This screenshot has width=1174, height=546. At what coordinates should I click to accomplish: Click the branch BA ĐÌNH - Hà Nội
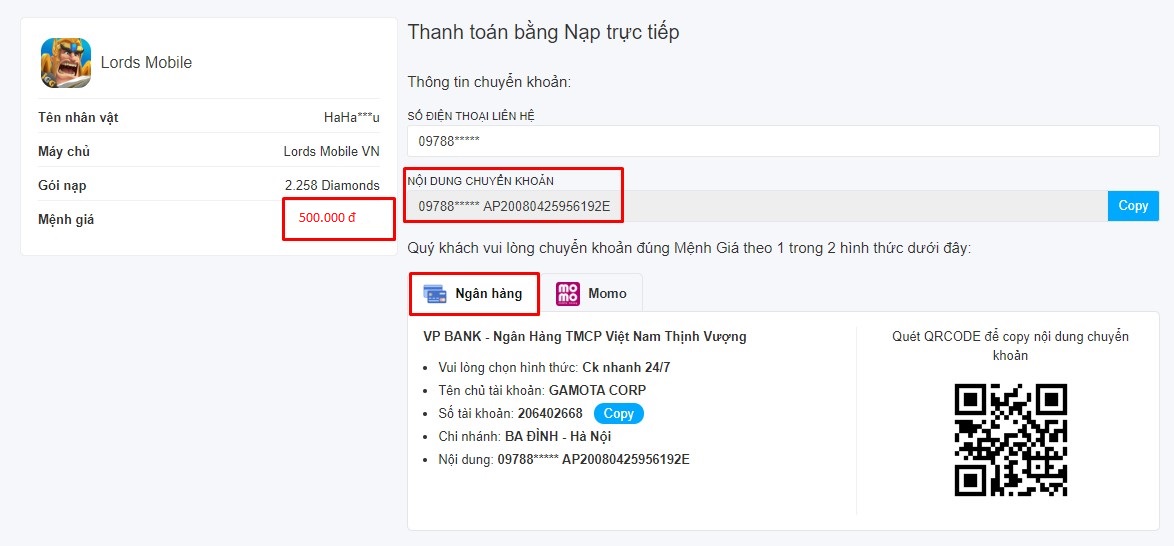[559, 436]
